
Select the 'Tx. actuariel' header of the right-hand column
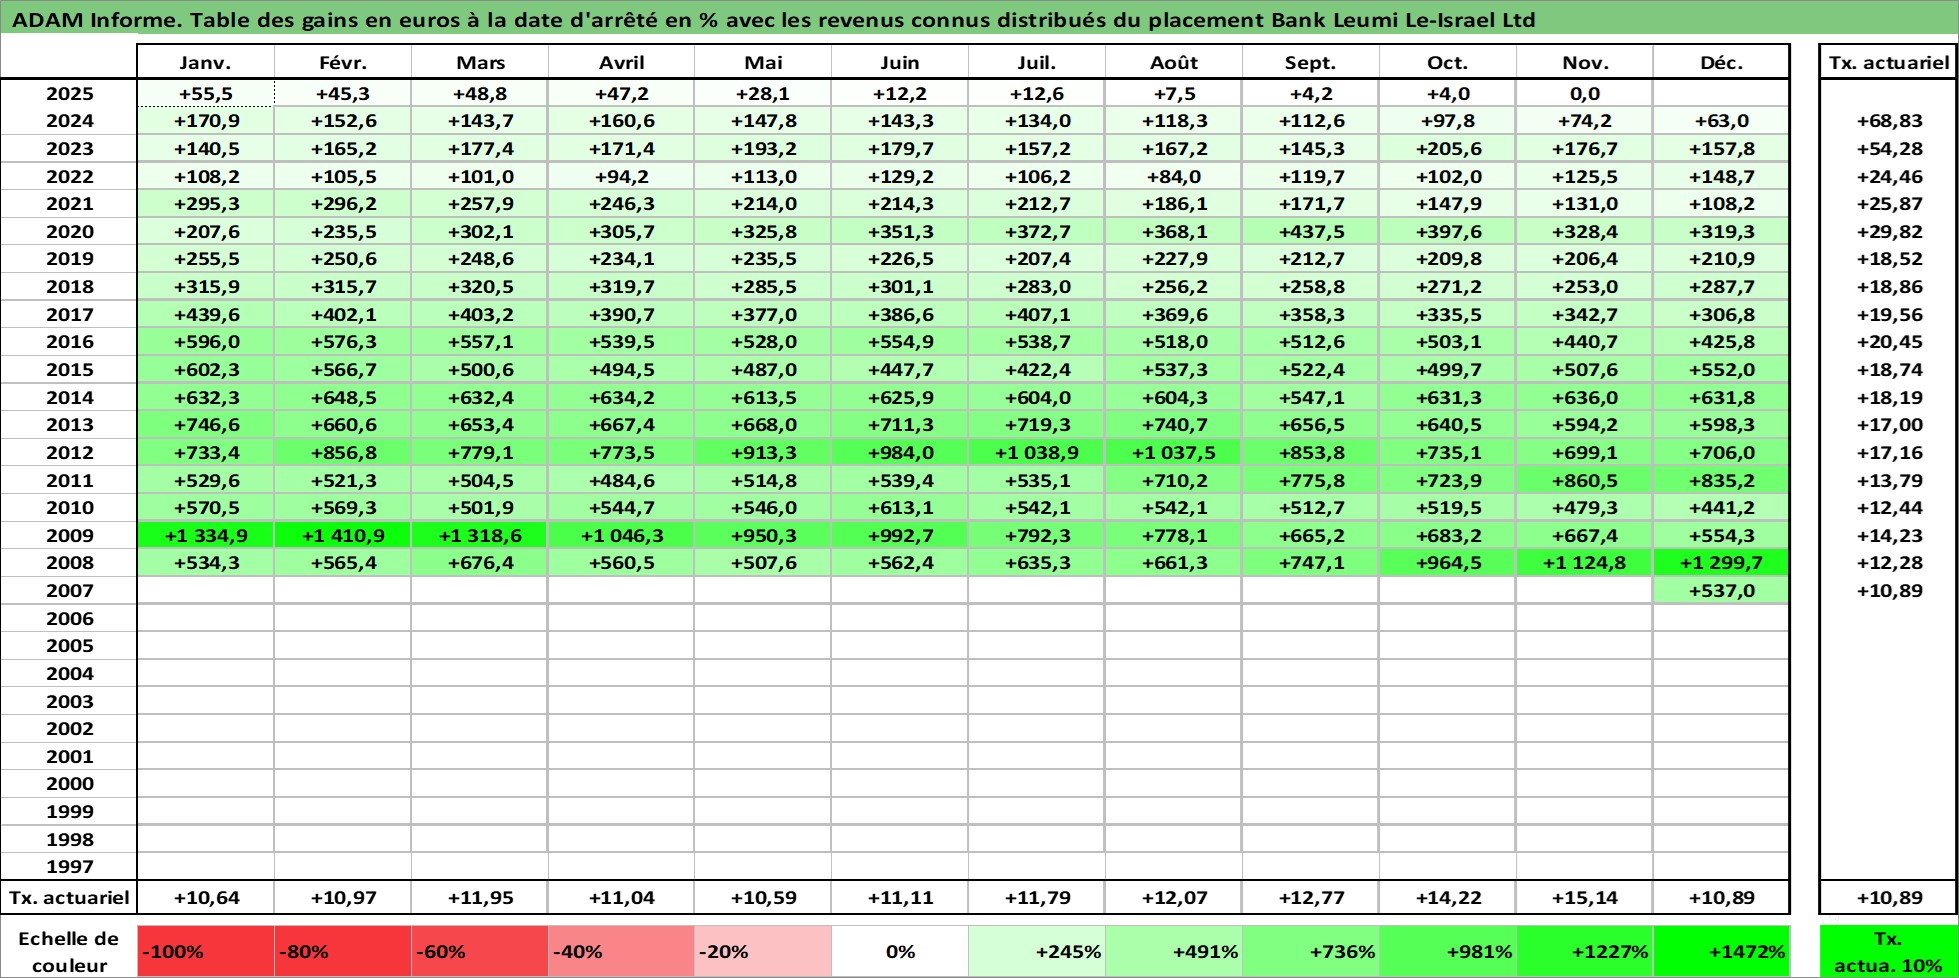coord(1888,62)
